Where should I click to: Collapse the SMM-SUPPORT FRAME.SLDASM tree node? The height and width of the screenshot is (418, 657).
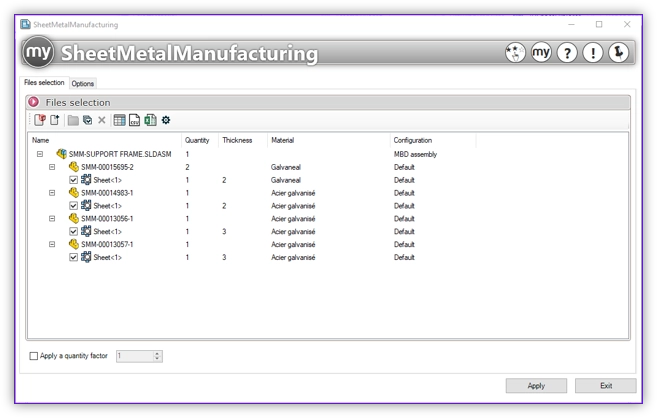[40, 154]
